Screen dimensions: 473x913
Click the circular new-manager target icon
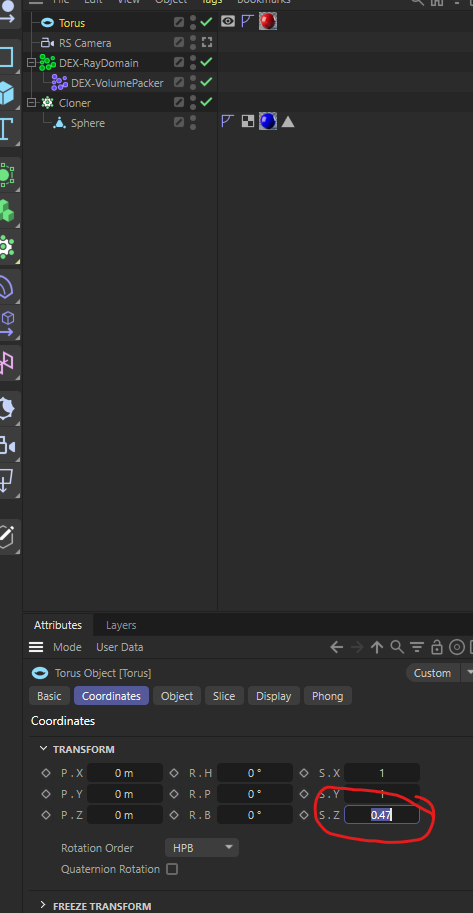(458, 647)
